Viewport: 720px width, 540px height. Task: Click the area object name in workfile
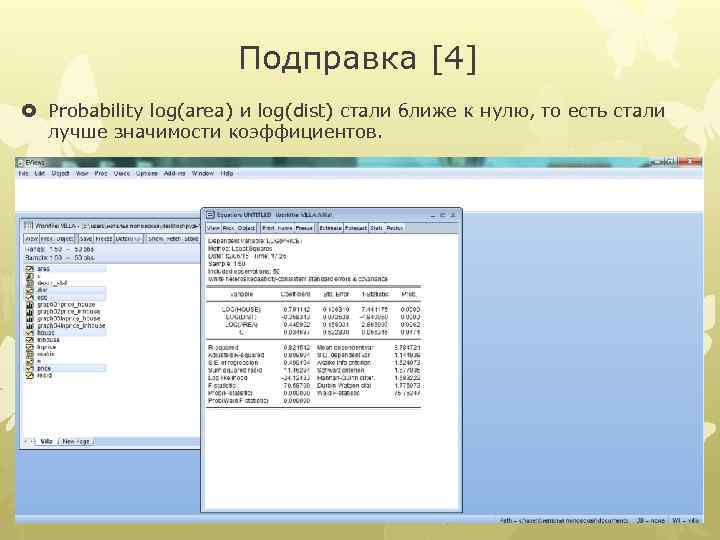point(44,269)
